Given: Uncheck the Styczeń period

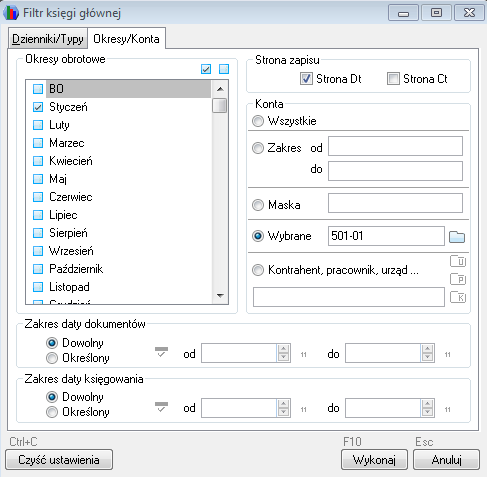Looking at the screenshot, I should point(38,107).
